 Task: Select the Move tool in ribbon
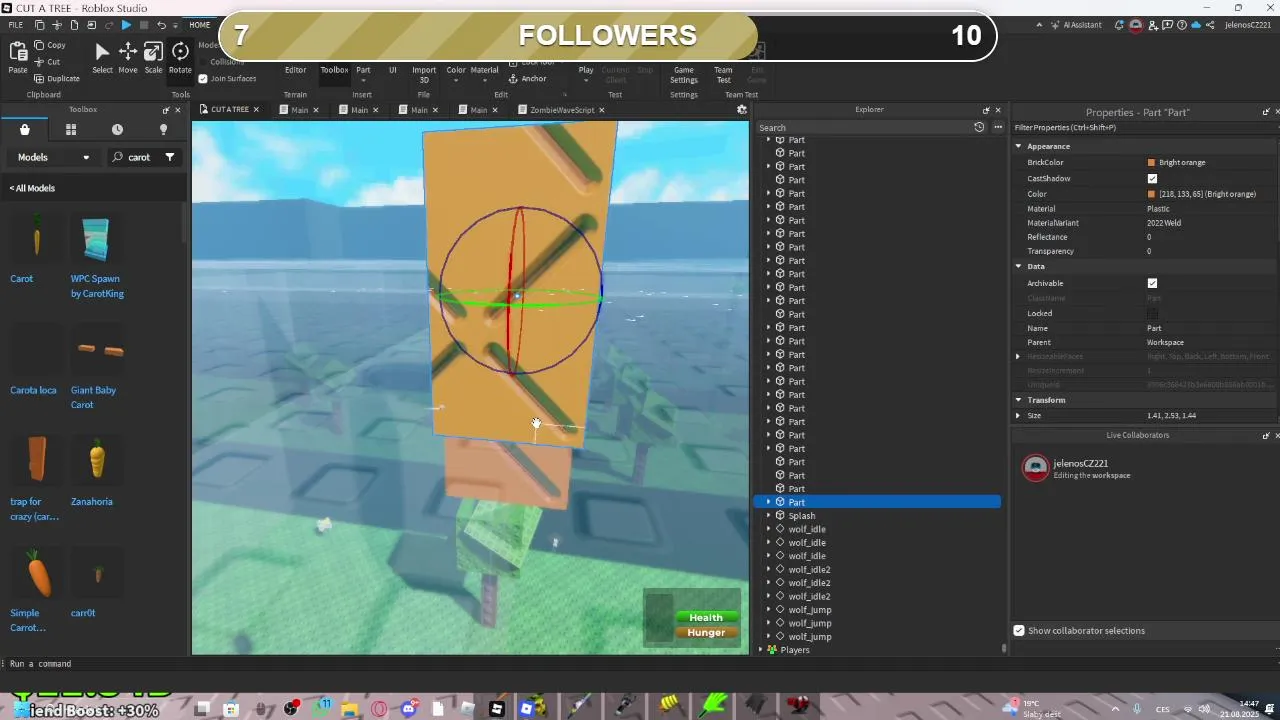(x=128, y=58)
